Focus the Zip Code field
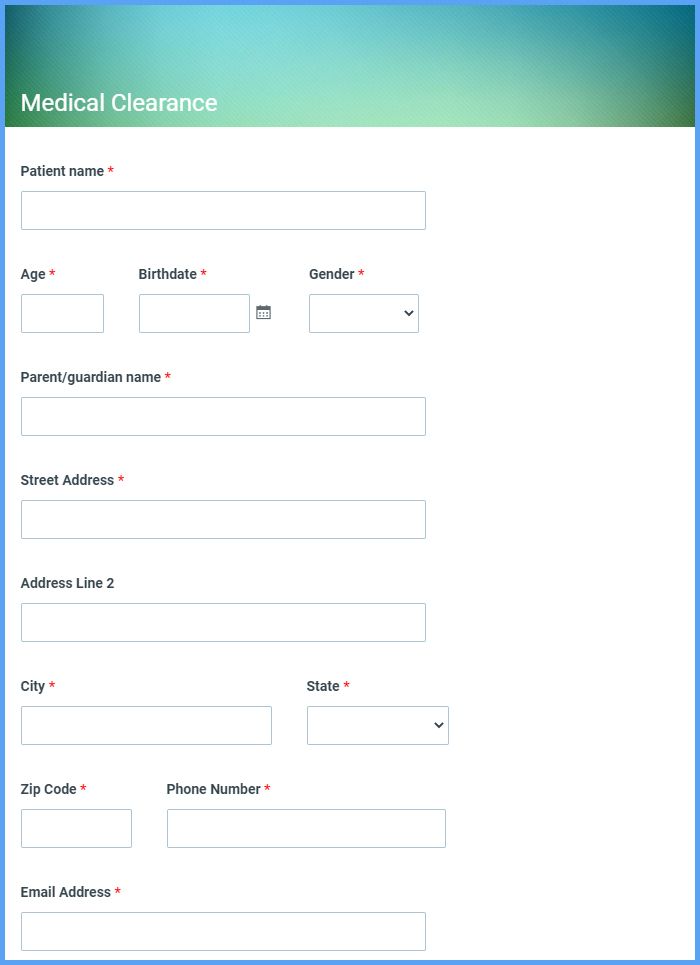The image size is (700, 965). 76,828
